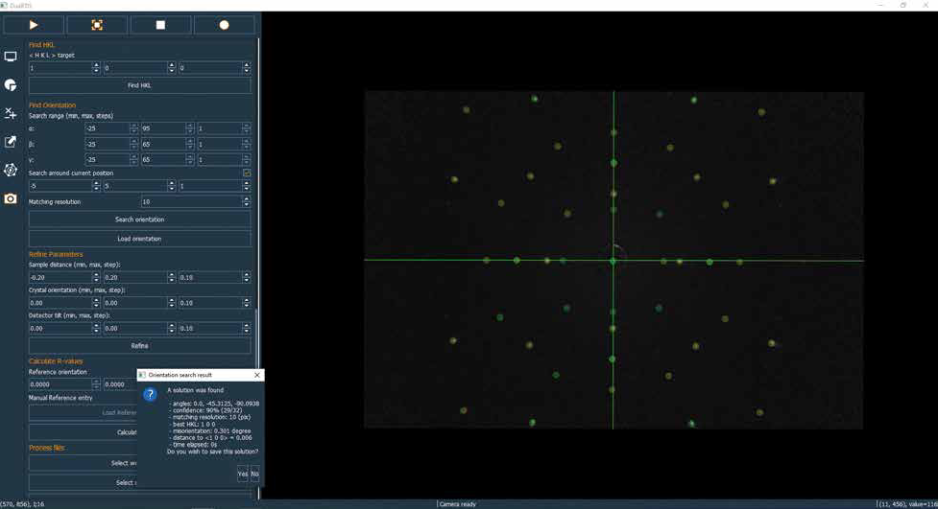Image resolution: width=938 pixels, height=509 pixels.
Task: Click the X-plus calibration sidebar icon
Action: [x=11, y=114]
